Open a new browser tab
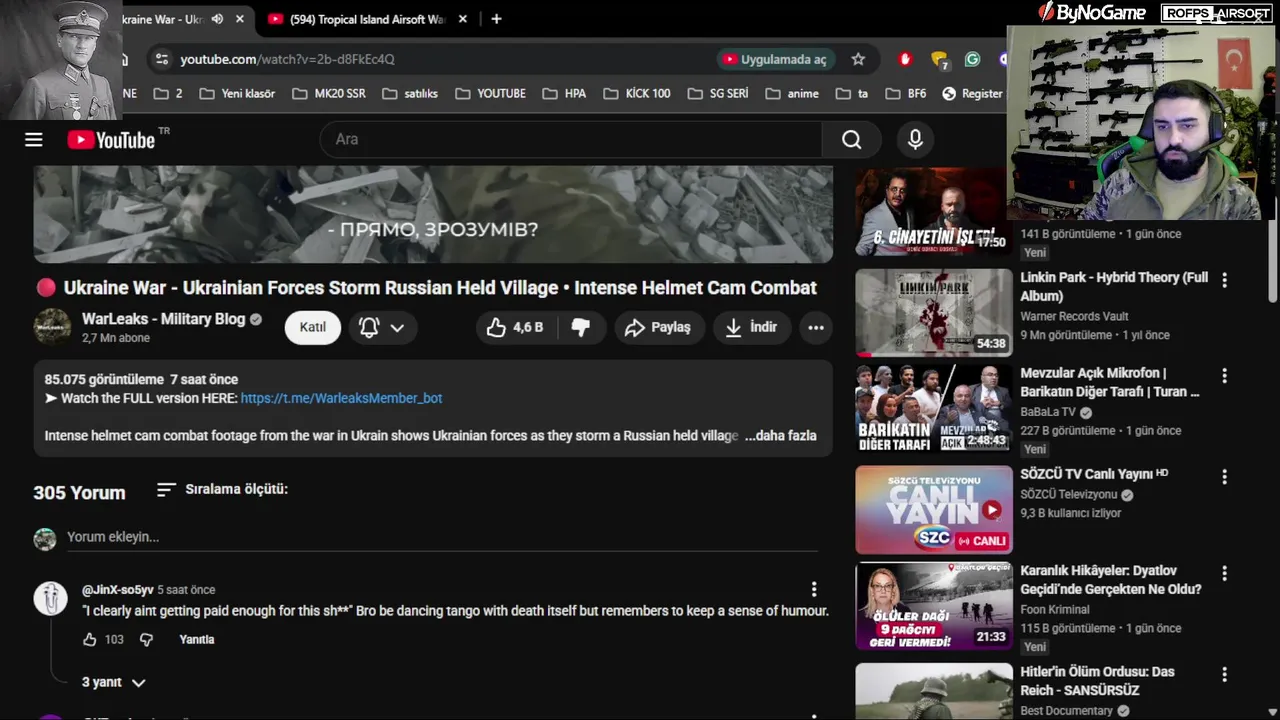Viewport: 1280px width, 720px height. 496,18
